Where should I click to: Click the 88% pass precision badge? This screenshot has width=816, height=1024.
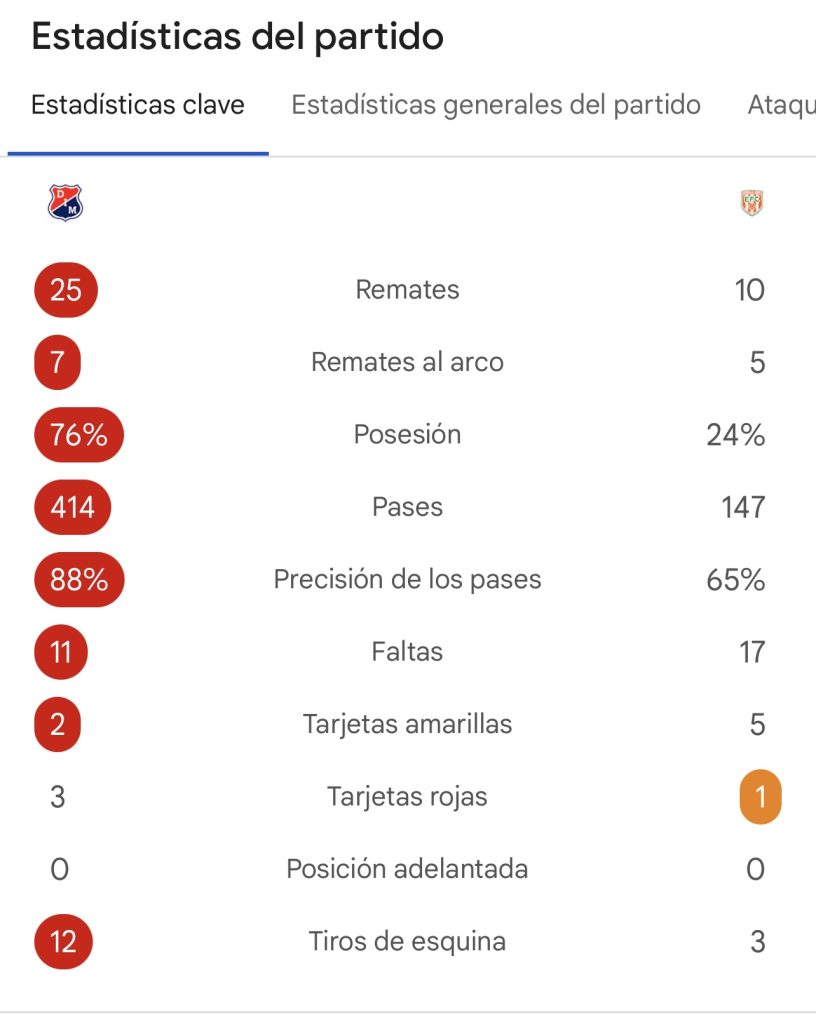click(x=79, y=580)
